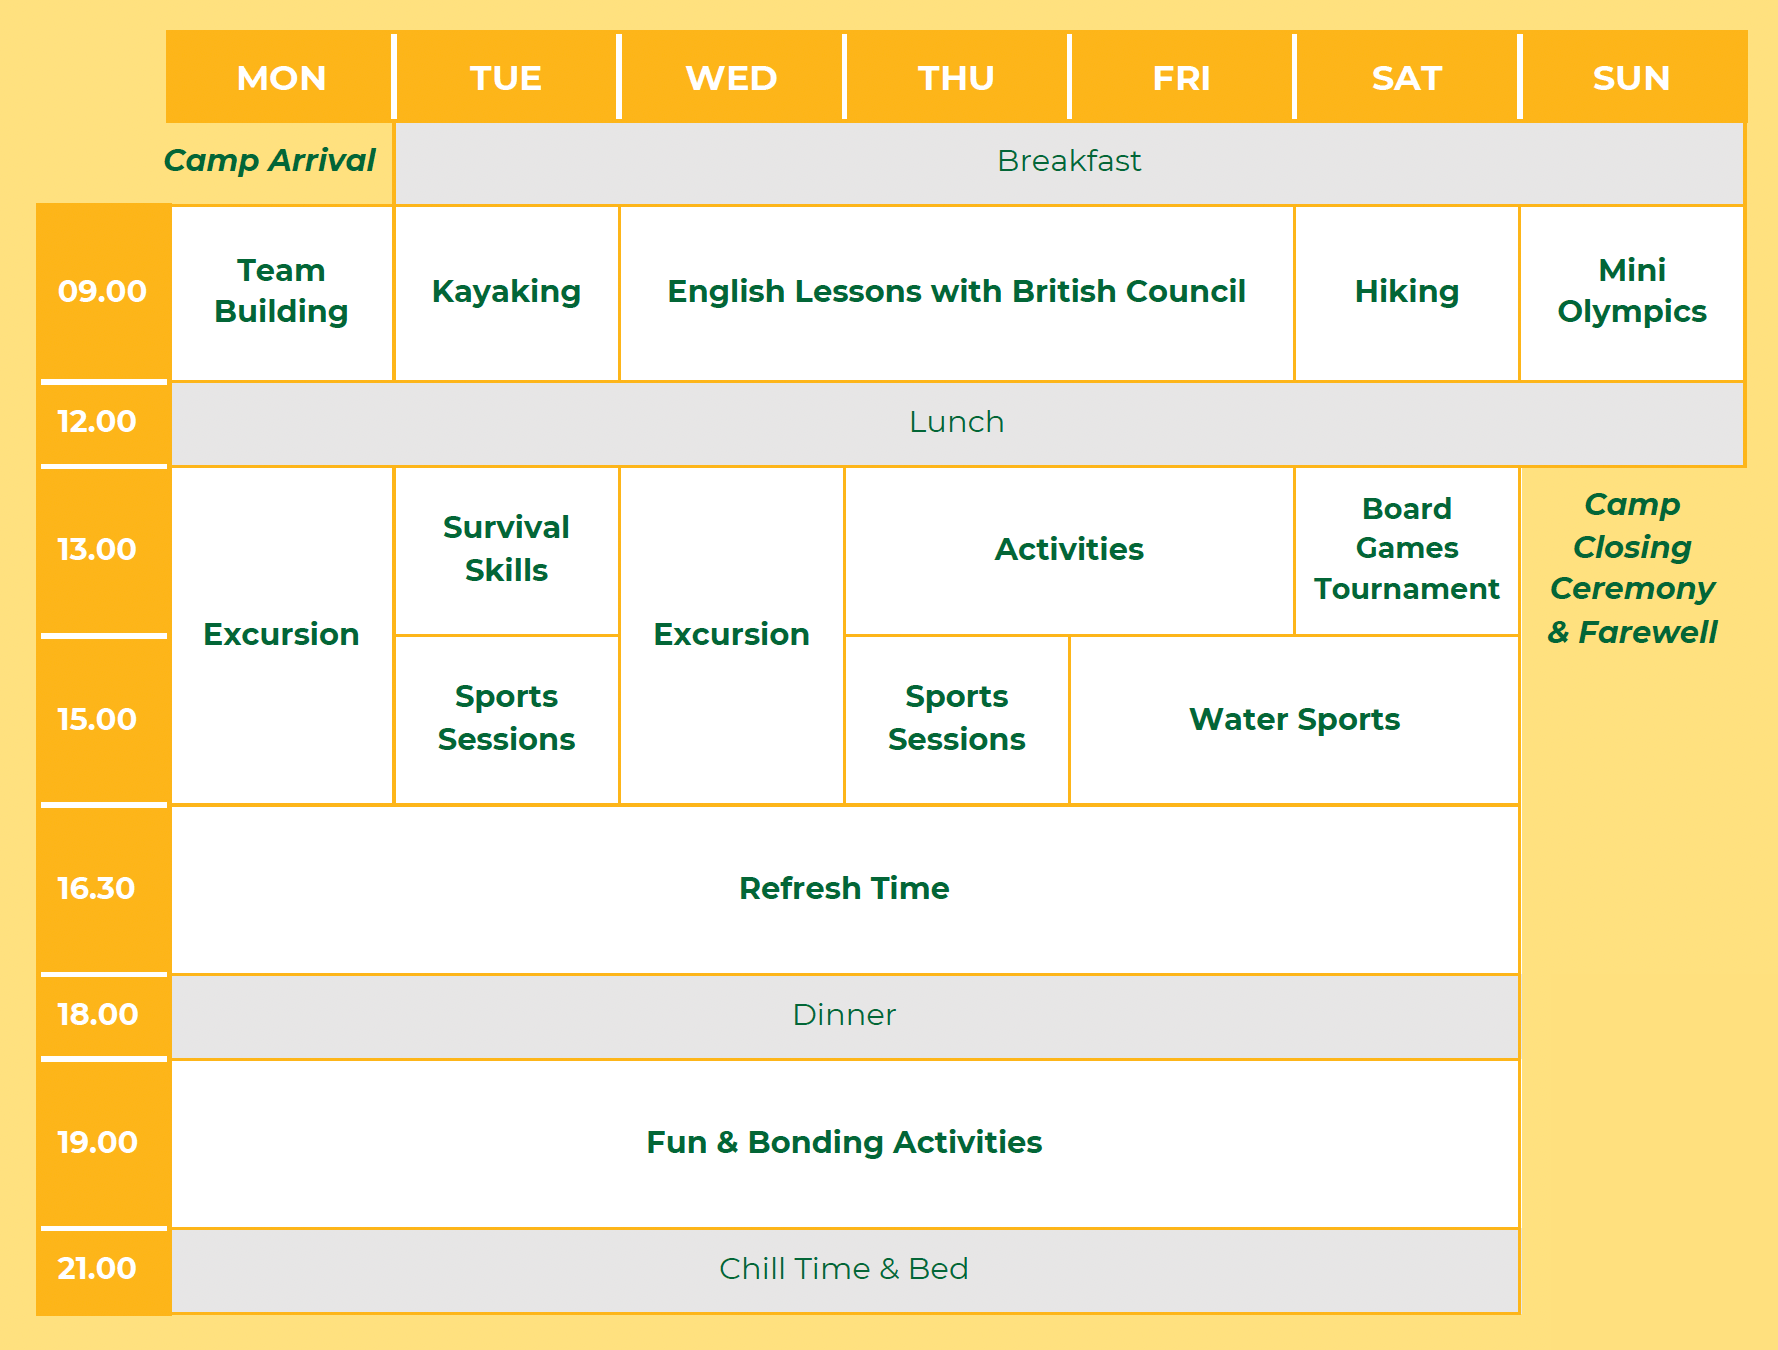Image resolution: width=1778 pixels, height=1350 pixels.
Task: Click the Fun & Bonding Activities row
Action: [x=844, y=1142]
